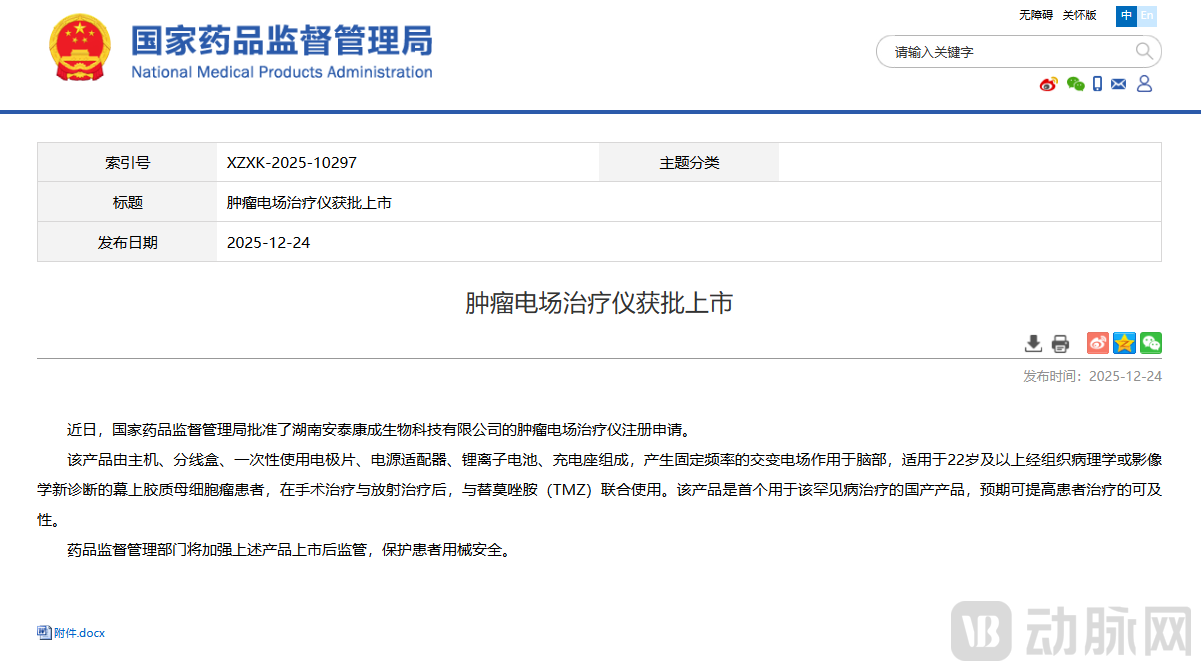
Task: Open the 关怀版 elderly-friendly version
Action: pyautogui.click(x=1079, y=16)
